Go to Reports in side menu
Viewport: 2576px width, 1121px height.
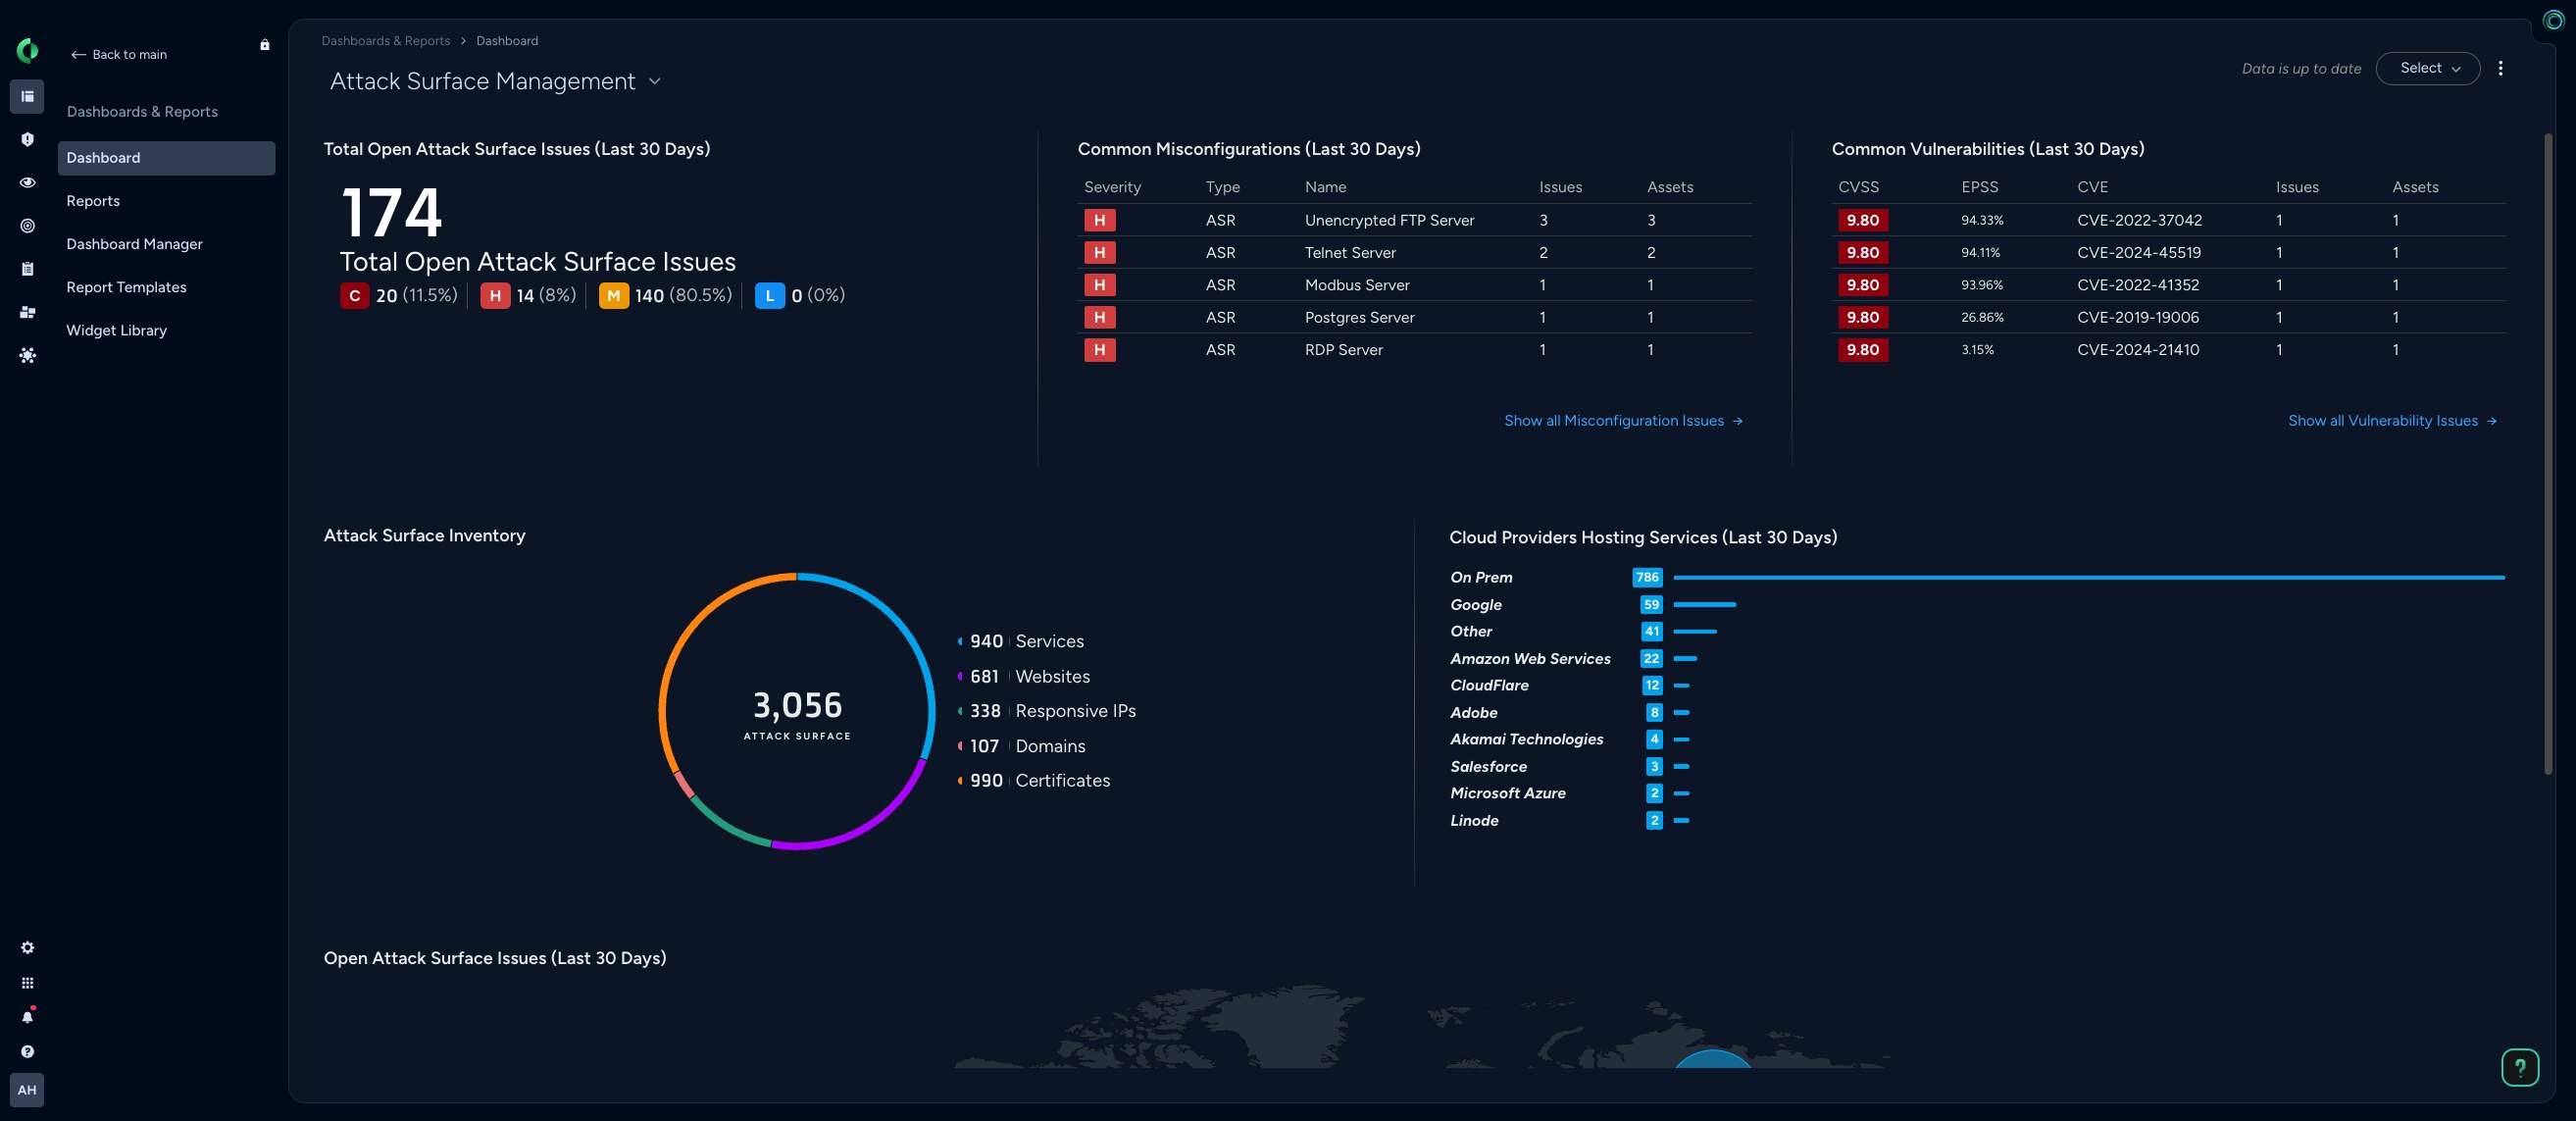[93, 201]
